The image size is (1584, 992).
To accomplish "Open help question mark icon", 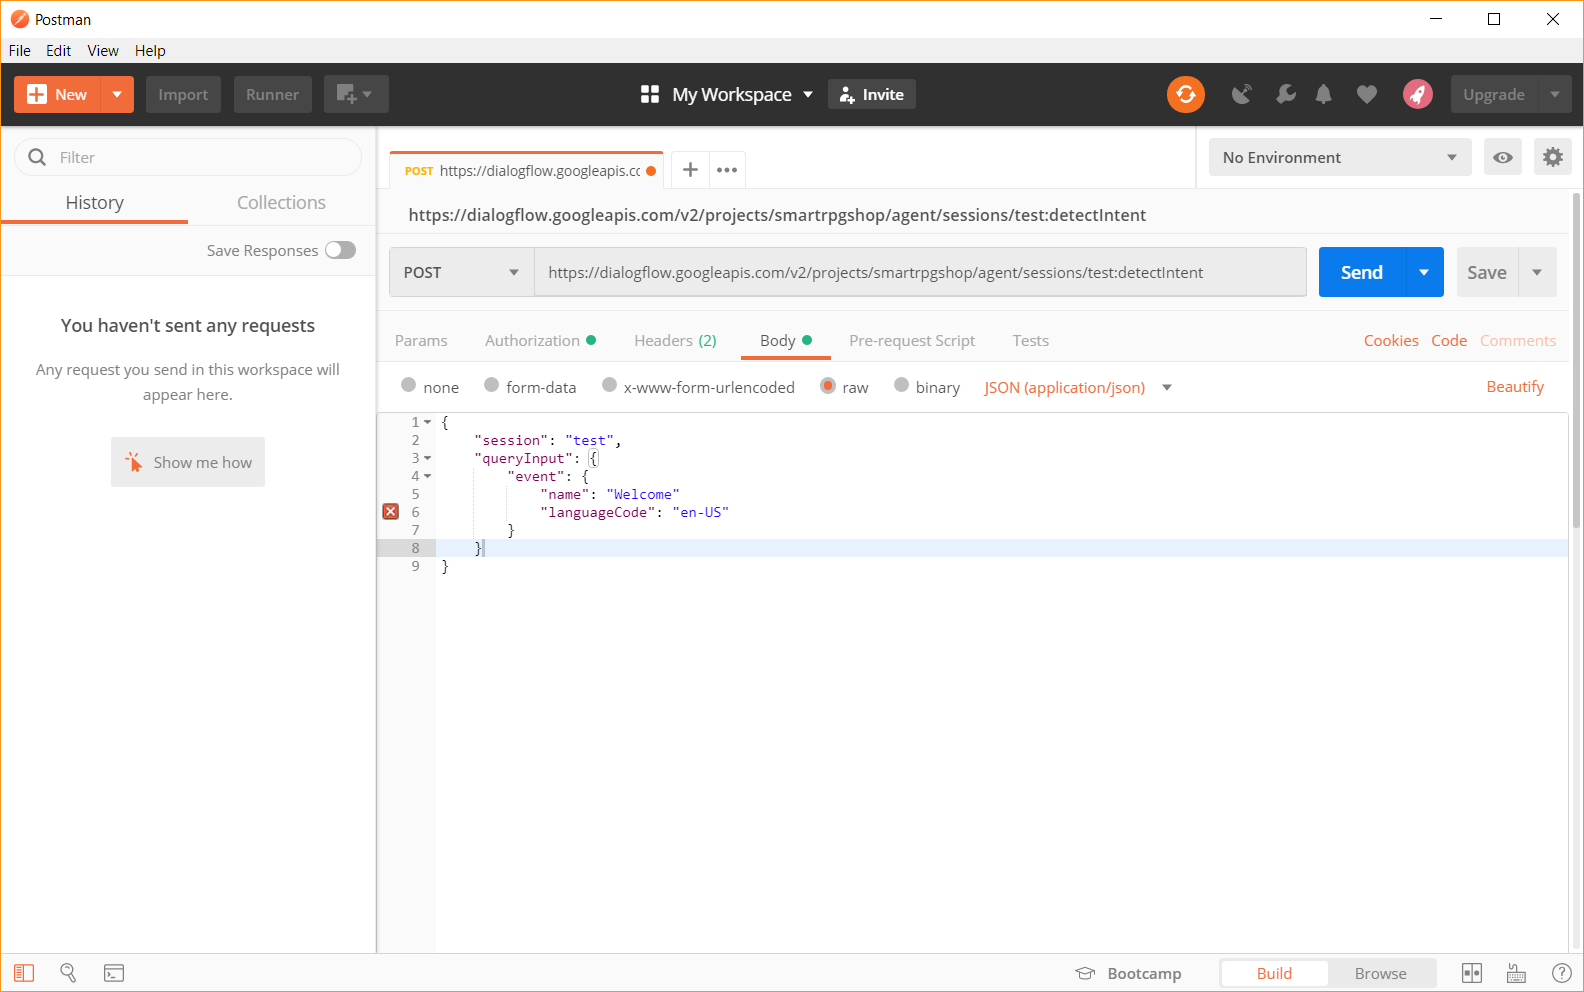I will 1561,973.
